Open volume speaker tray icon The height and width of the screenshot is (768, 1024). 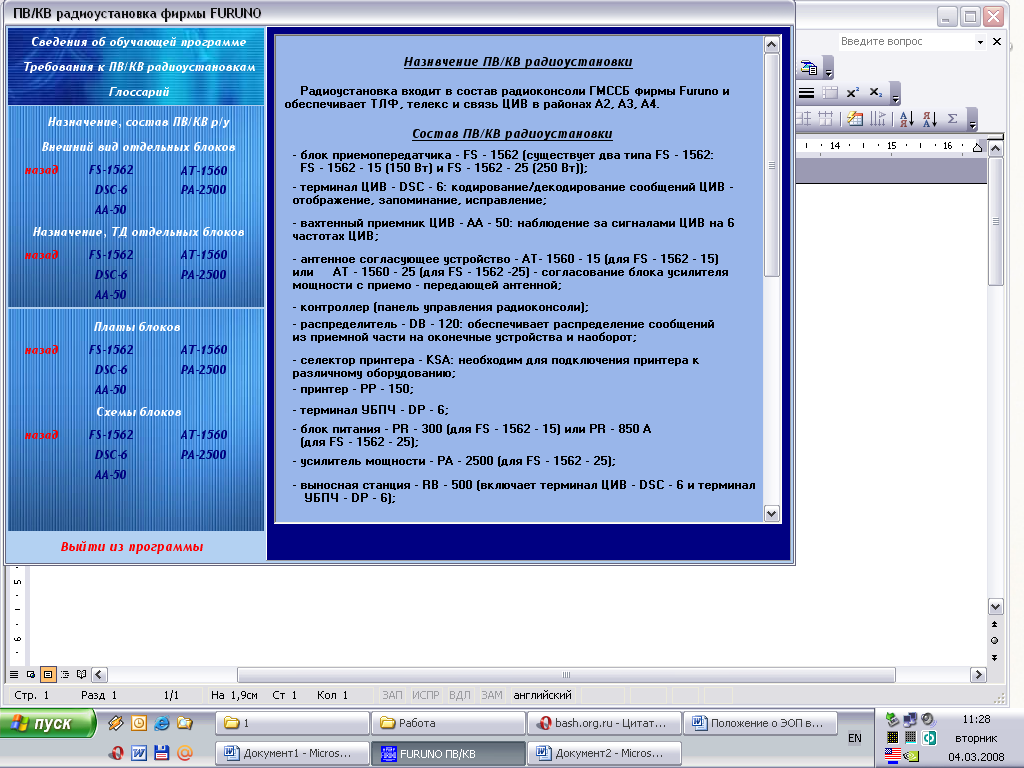click(928, 720)
